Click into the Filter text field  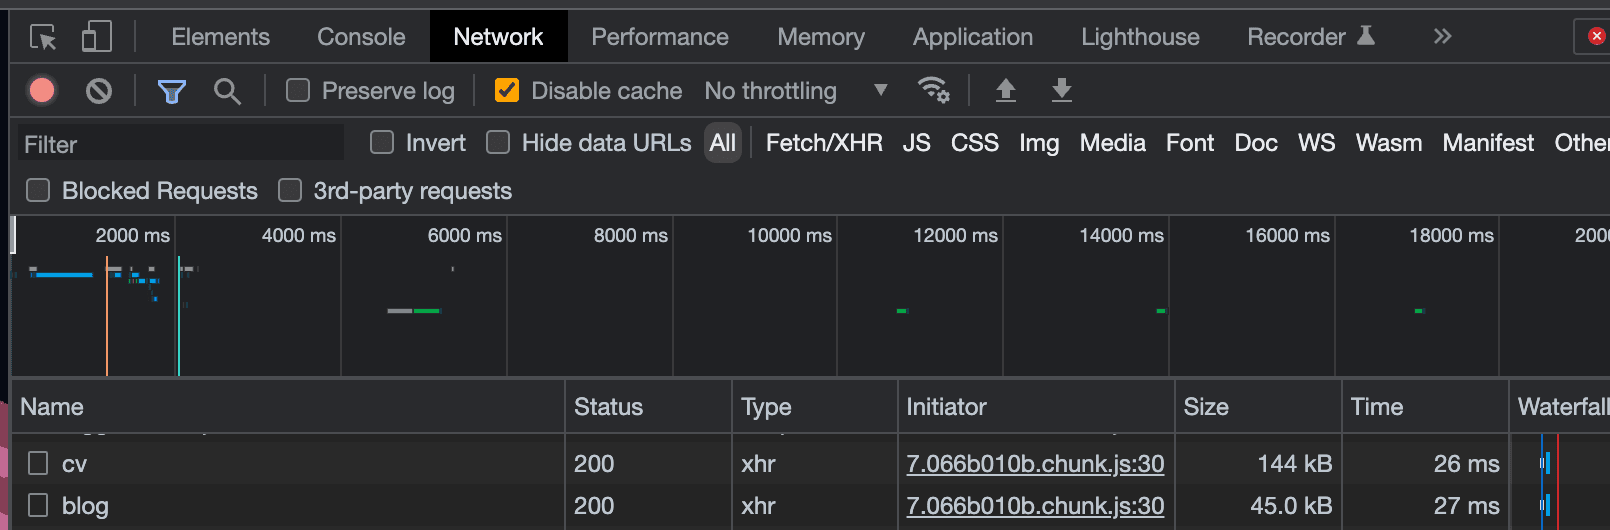pos(180,144)
